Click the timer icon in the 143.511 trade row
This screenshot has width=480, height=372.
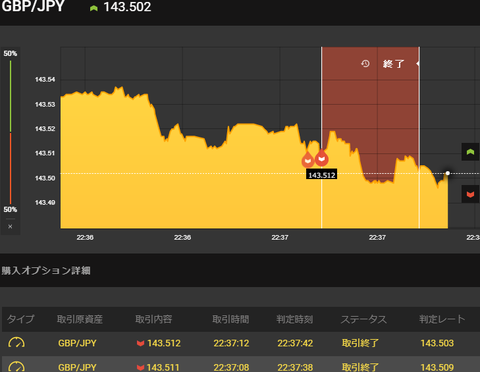coord(16,367)
